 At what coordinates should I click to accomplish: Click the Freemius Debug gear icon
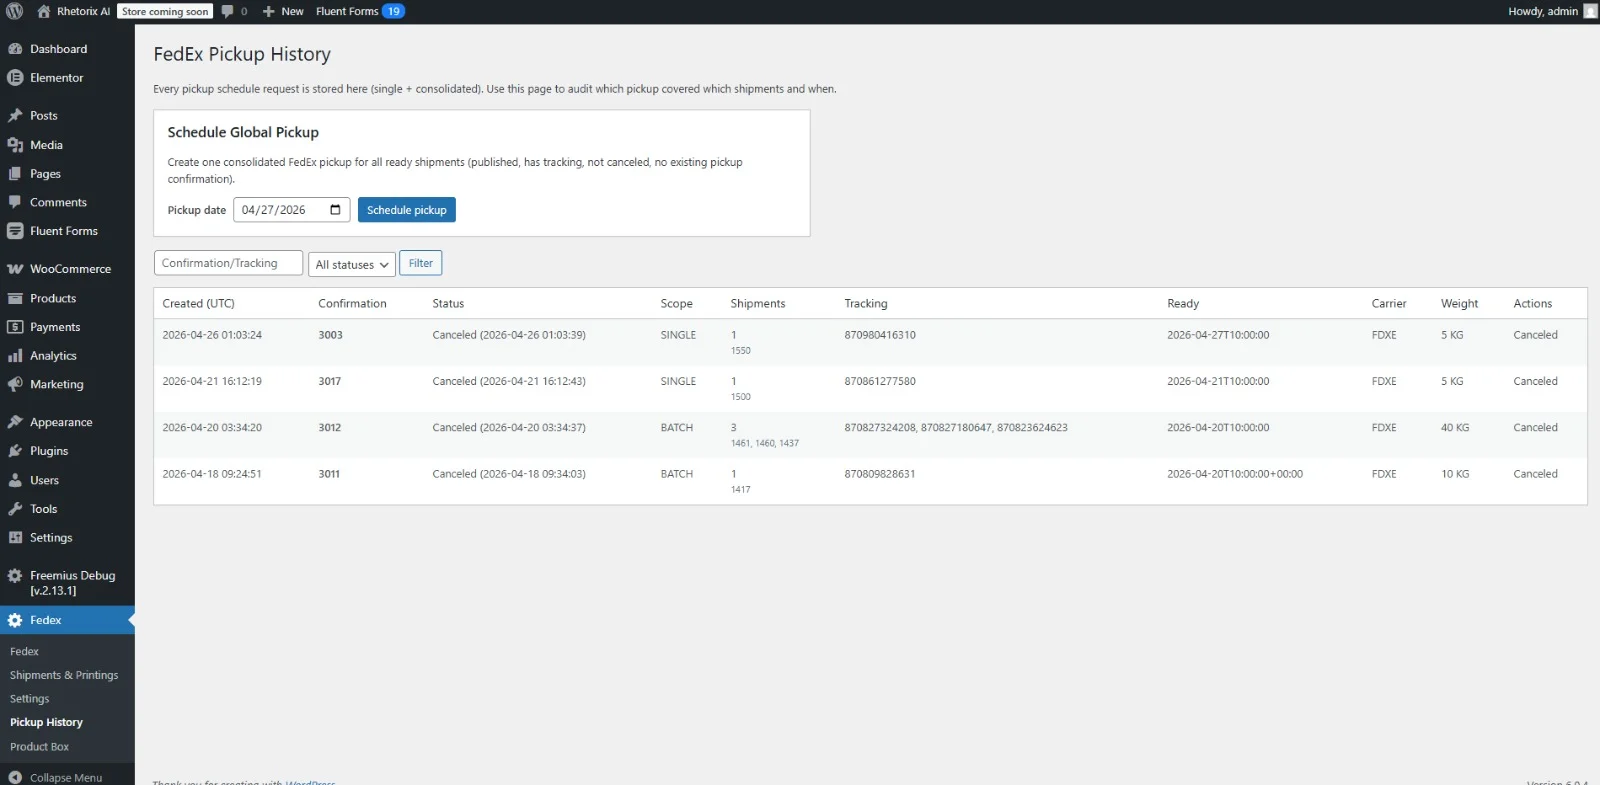[15, 576]
